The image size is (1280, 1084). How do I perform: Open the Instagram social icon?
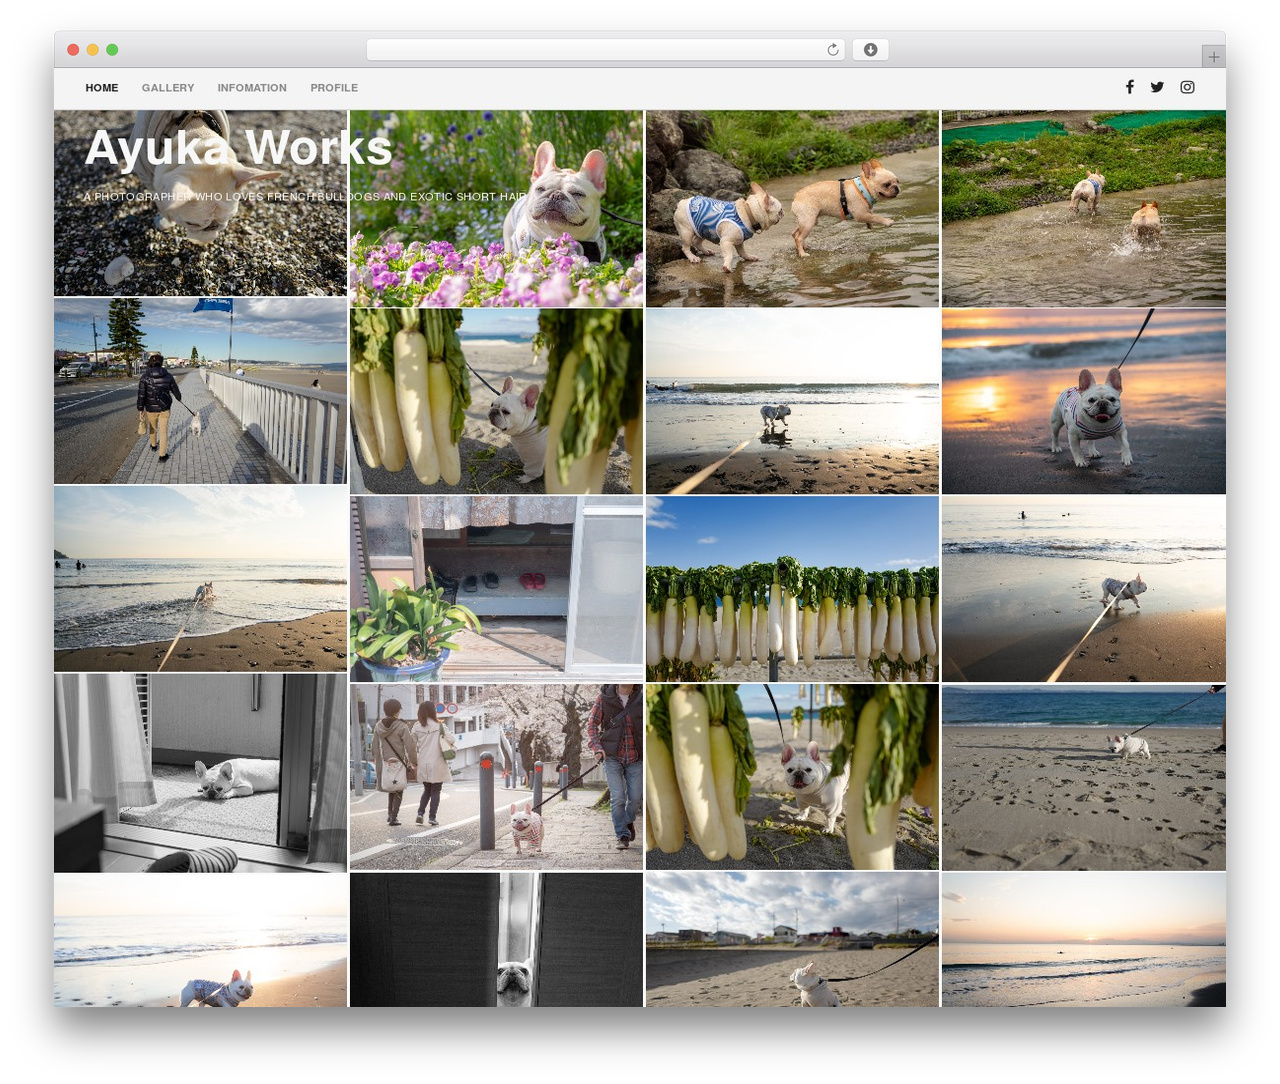pyautogui.click(x=1187, y=87)
